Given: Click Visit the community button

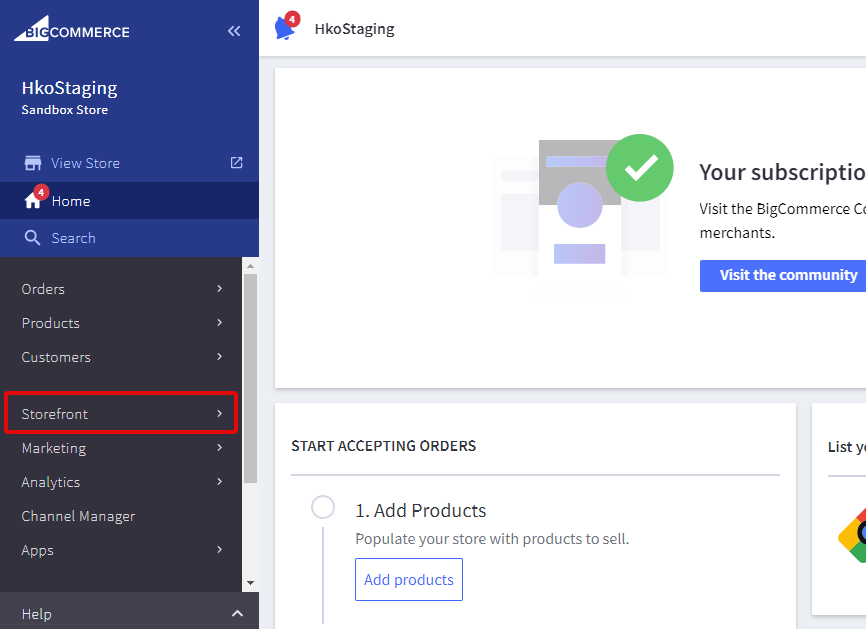Looking at the screenshot, I should 783,276.
